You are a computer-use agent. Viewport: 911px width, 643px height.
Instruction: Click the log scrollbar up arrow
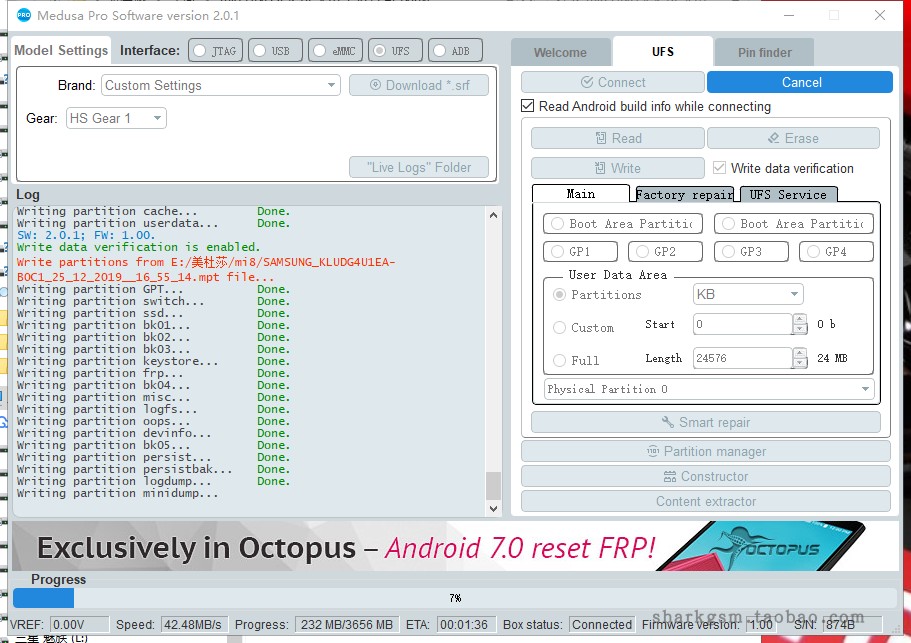point(493,215)
